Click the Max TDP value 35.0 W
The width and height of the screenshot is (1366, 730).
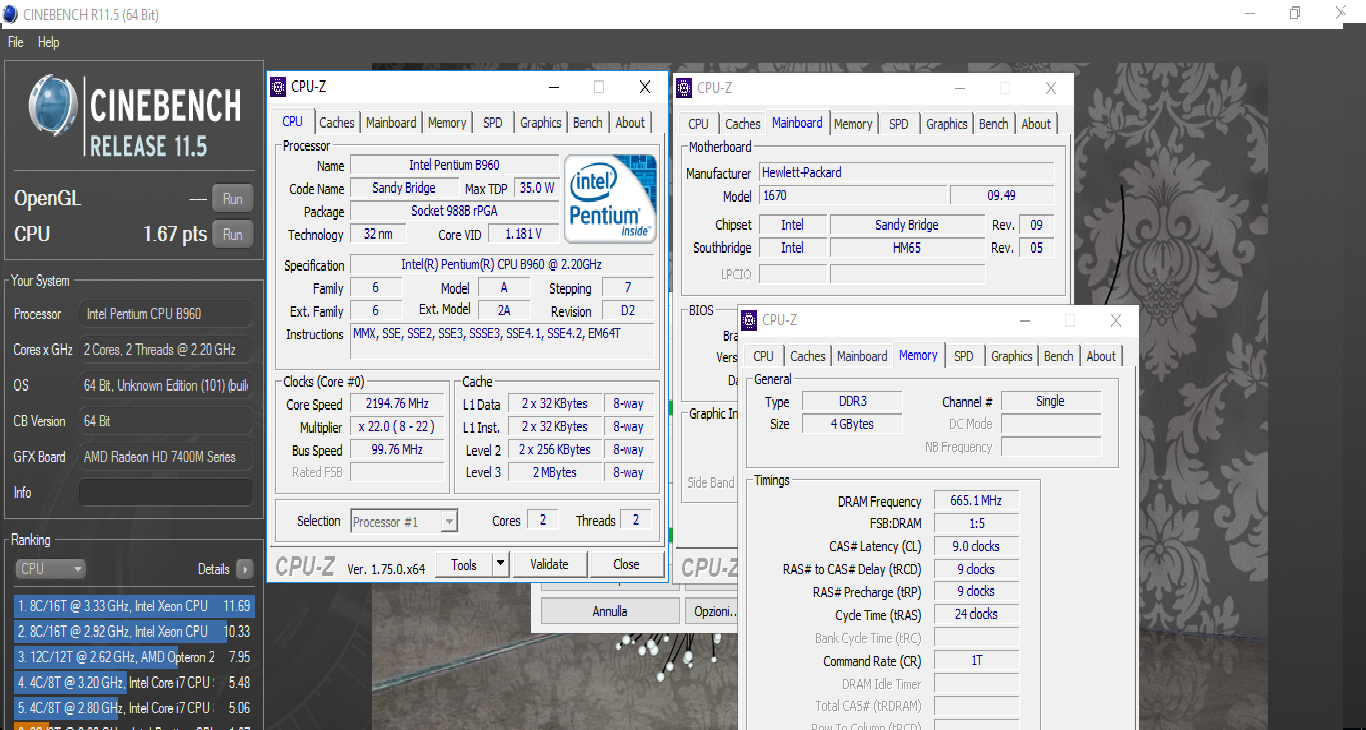coord(537,188)
